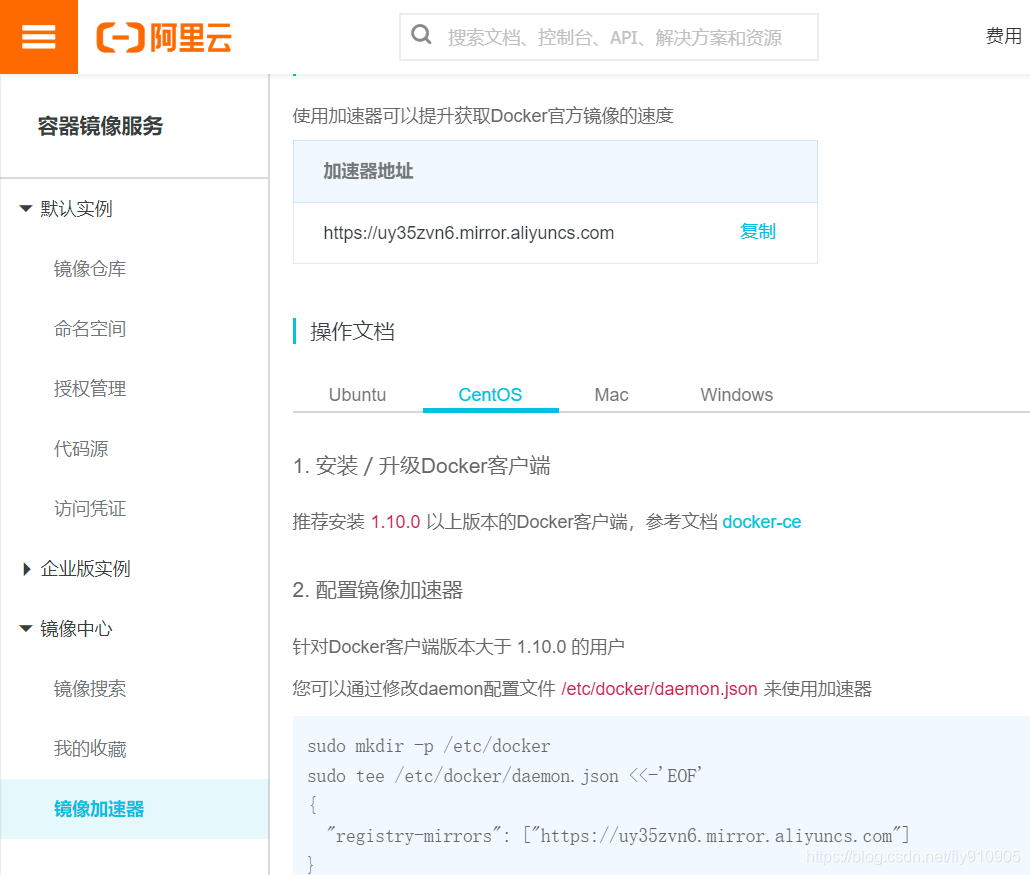Click the 容器镜像服务 heading
Viewport: 1030px width, 875px height.
pyautogui.click(x=100, y=126)
